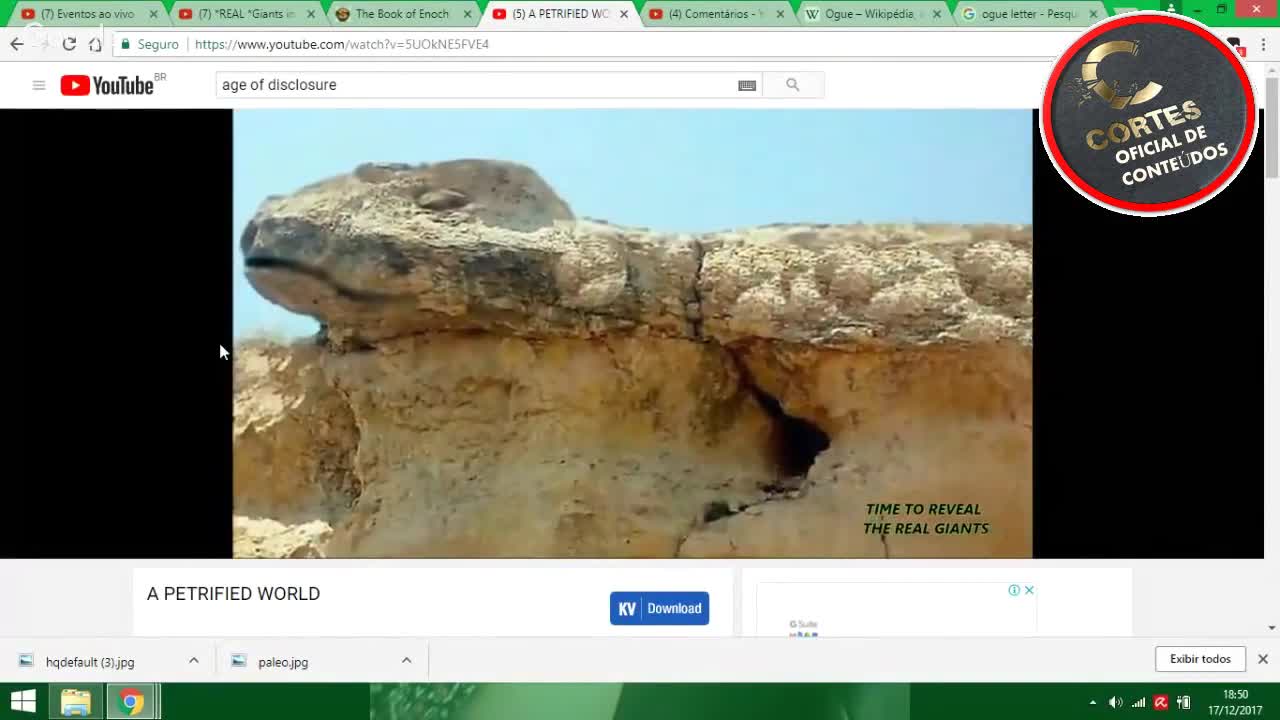Close the G Suite advertisement
Image resolution: width=1280 pixels, height=720 pixels.
pos(1029,590)
